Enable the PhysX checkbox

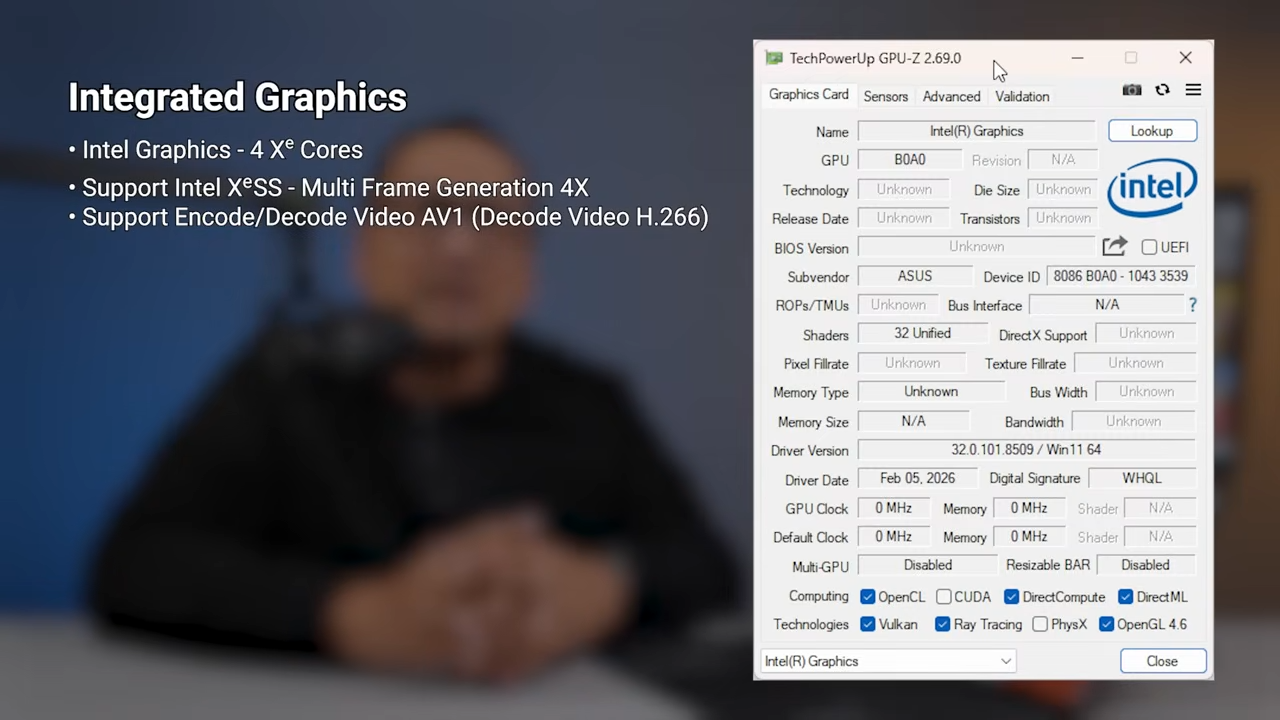(1040, 624)
